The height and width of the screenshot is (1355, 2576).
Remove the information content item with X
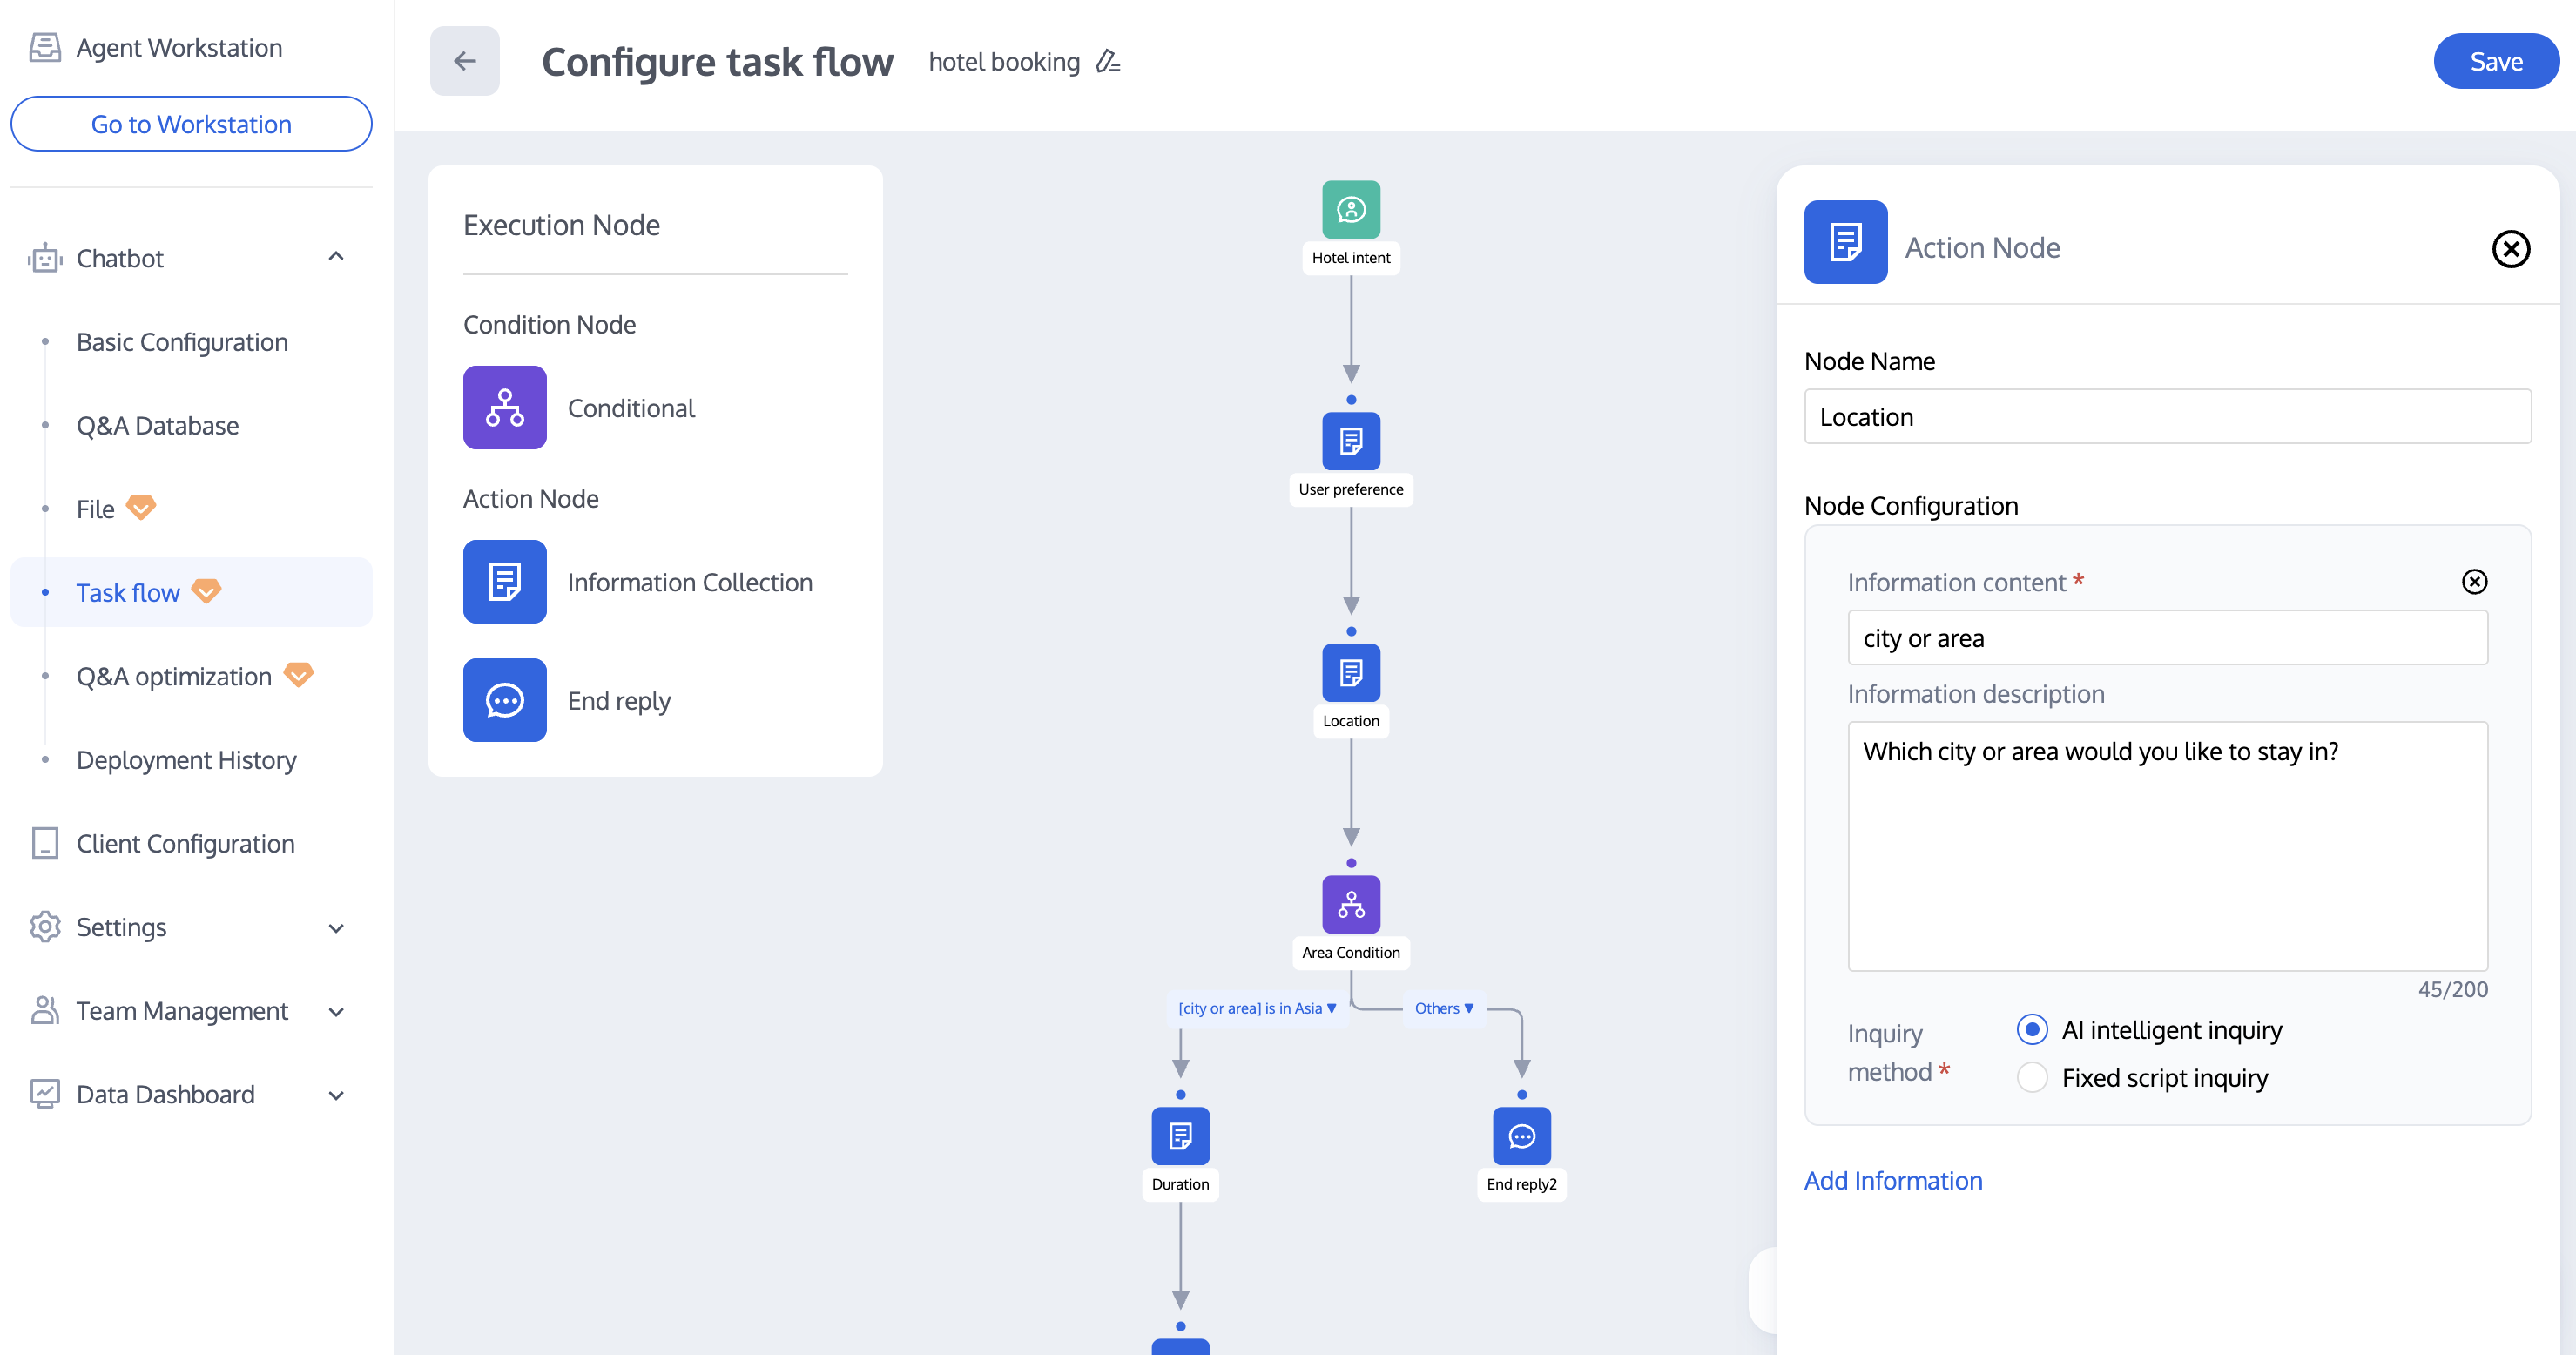2474,582
